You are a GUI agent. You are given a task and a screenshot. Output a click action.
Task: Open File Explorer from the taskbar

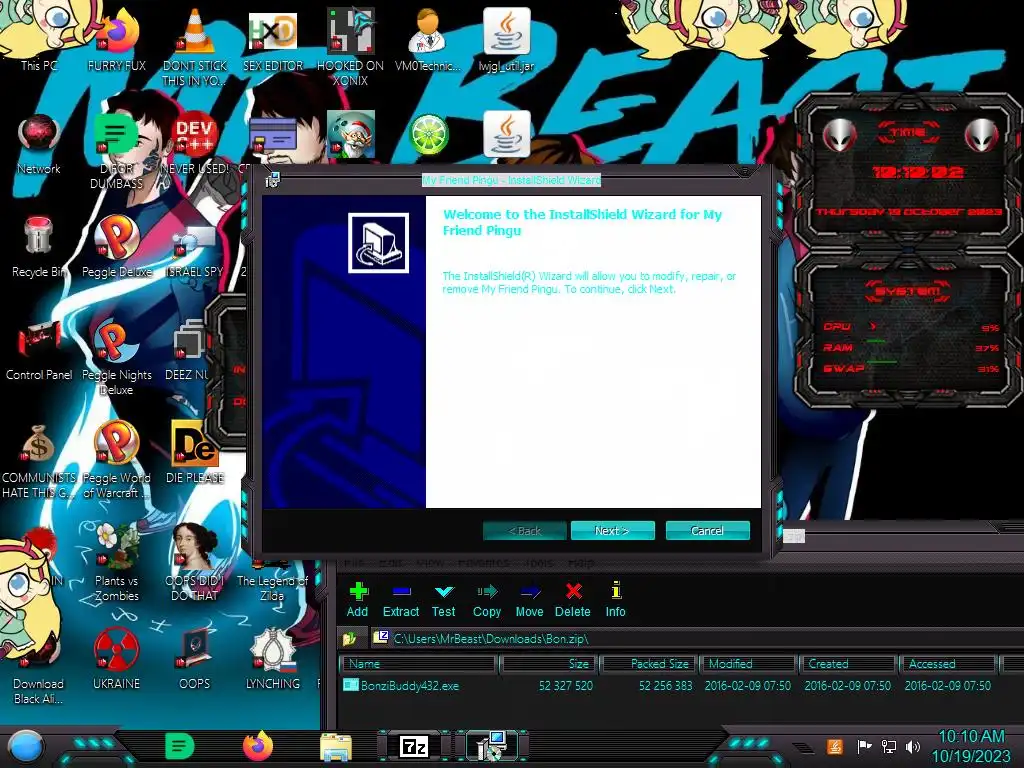[336, 747]
